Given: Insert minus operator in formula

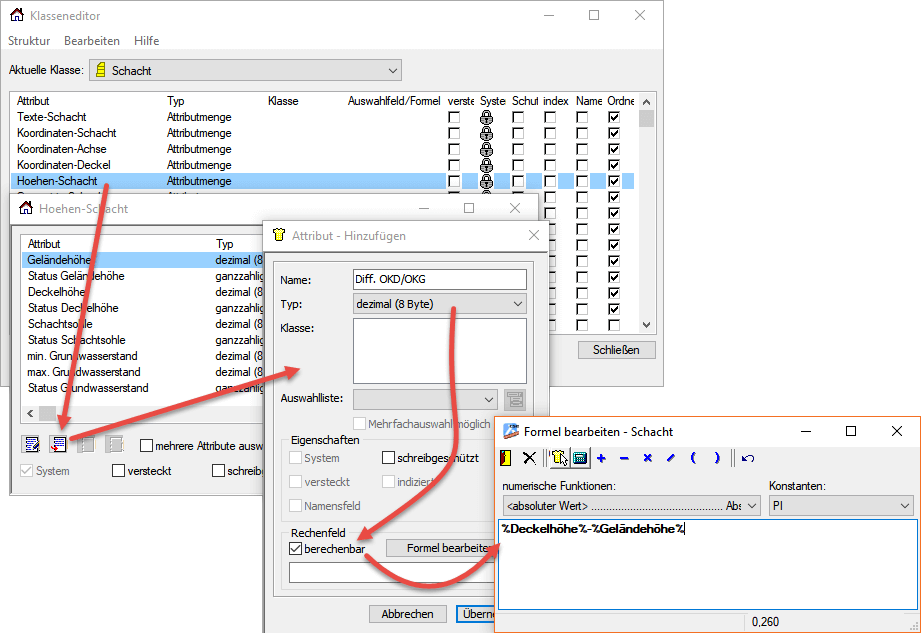Looking at the screenshot, I should 624,458.
